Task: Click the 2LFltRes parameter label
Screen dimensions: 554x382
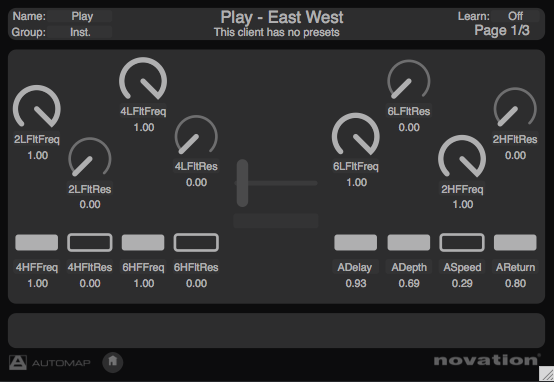Action: tap(90, 189)
